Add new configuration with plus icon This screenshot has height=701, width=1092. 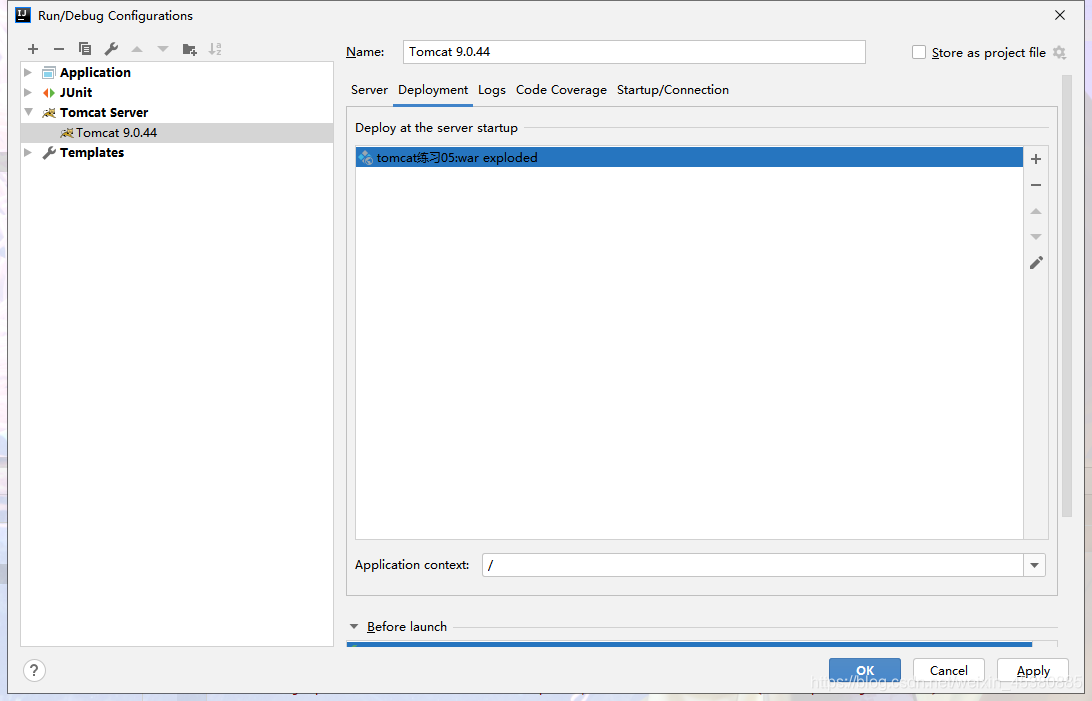pos(33,49)
